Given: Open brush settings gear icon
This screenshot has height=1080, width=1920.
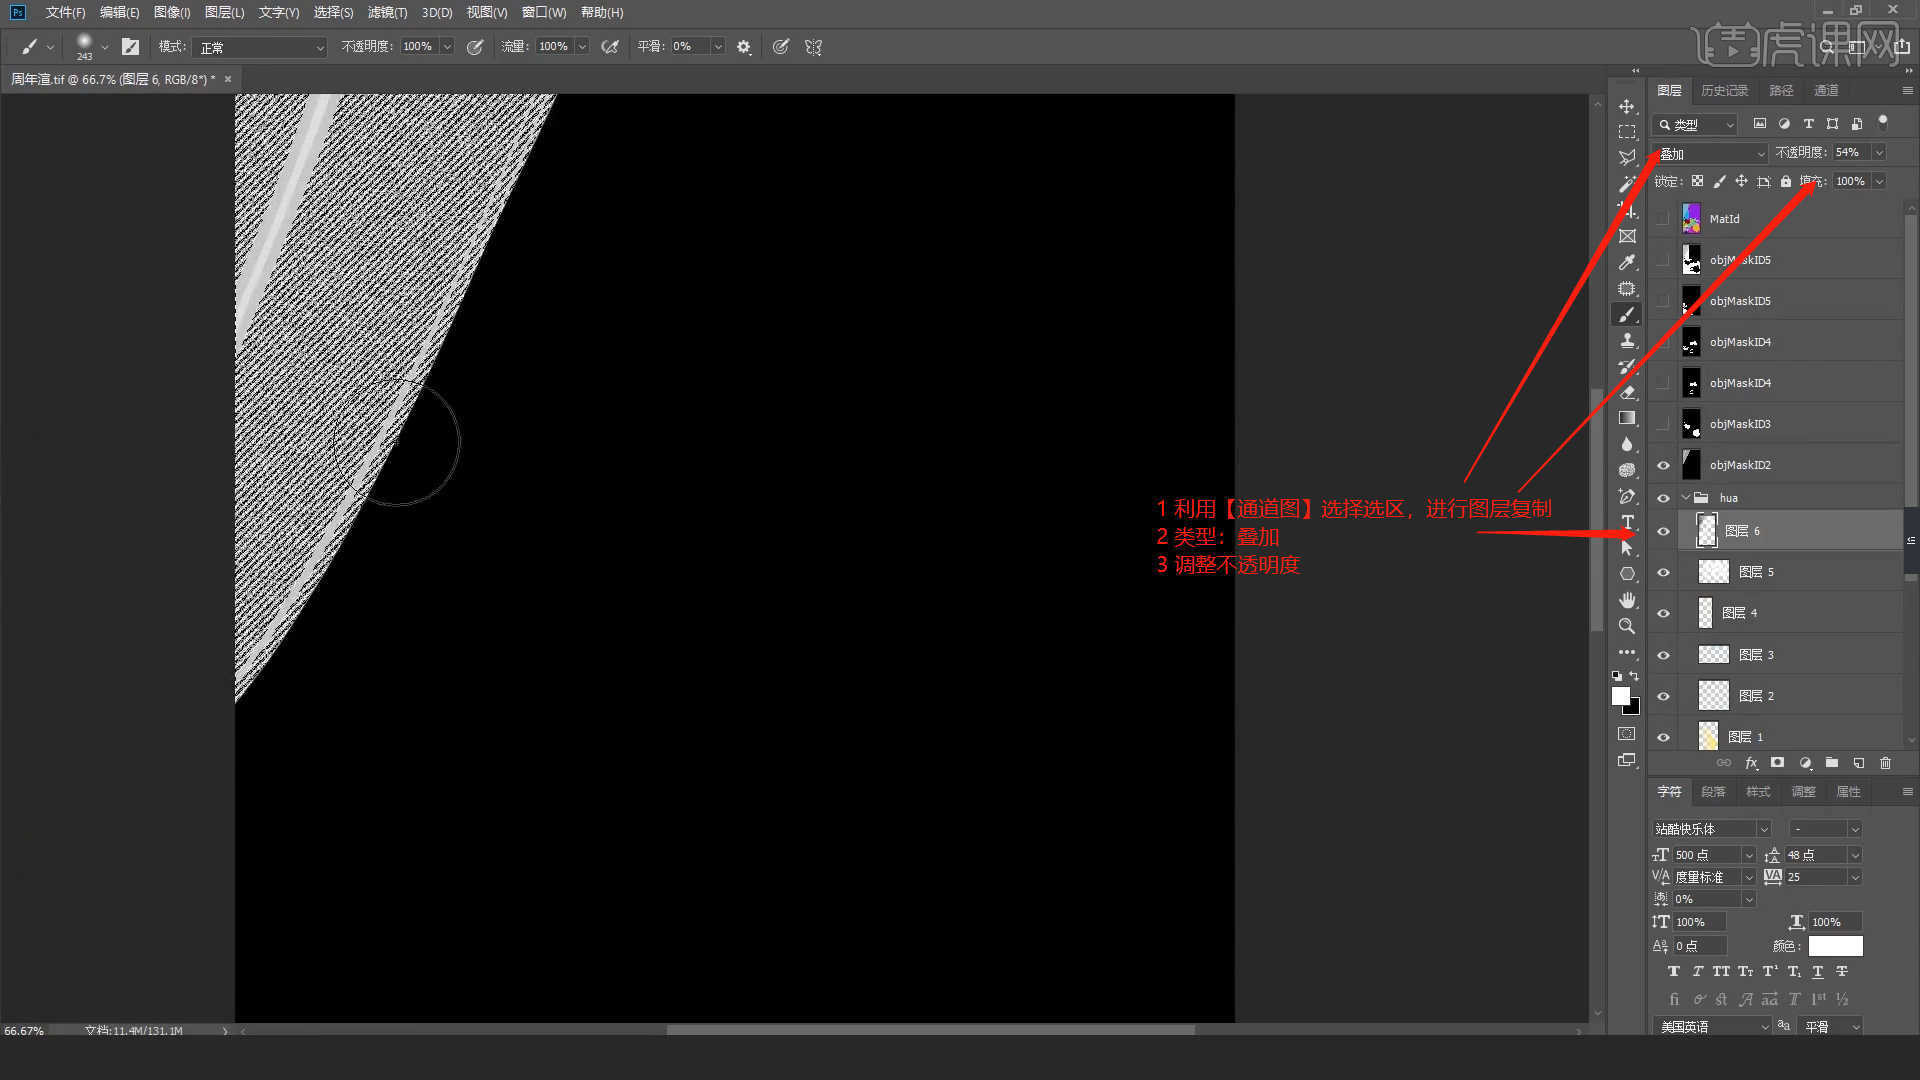Looking at the screenshot, I should pos(743,47).
